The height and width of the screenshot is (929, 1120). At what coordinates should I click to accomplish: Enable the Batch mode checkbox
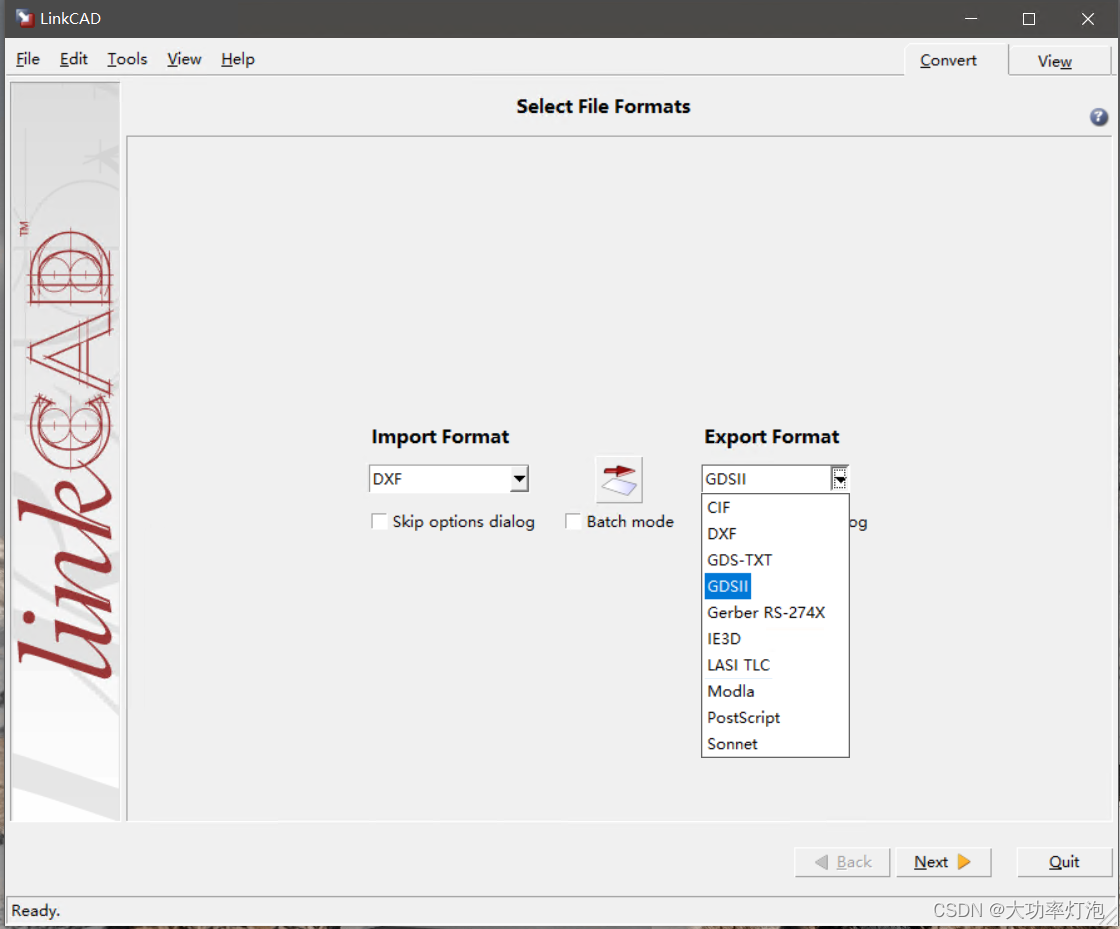click(x=573, y=521)
